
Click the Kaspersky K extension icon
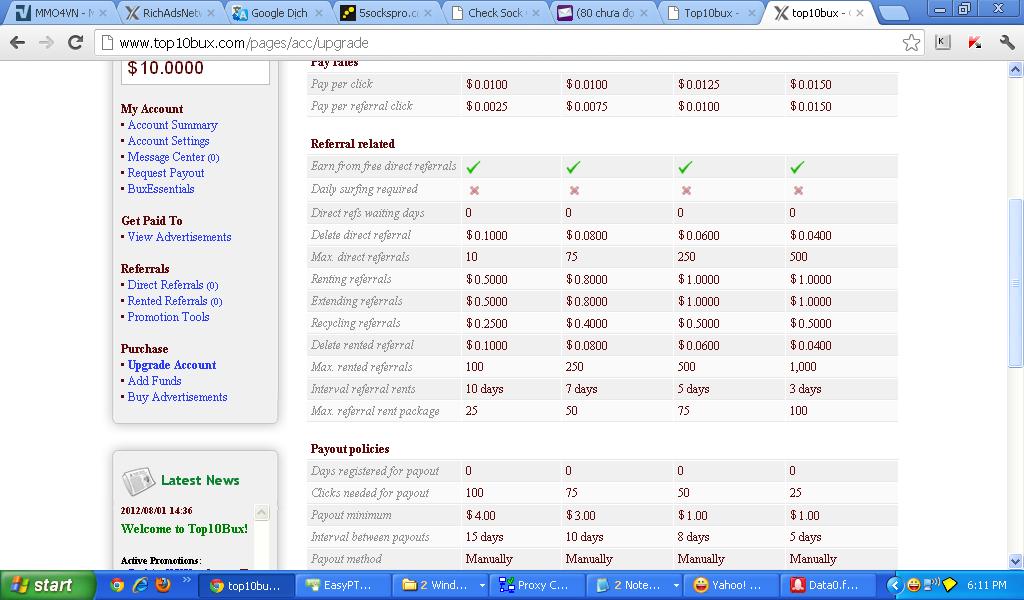pos(942,43)
